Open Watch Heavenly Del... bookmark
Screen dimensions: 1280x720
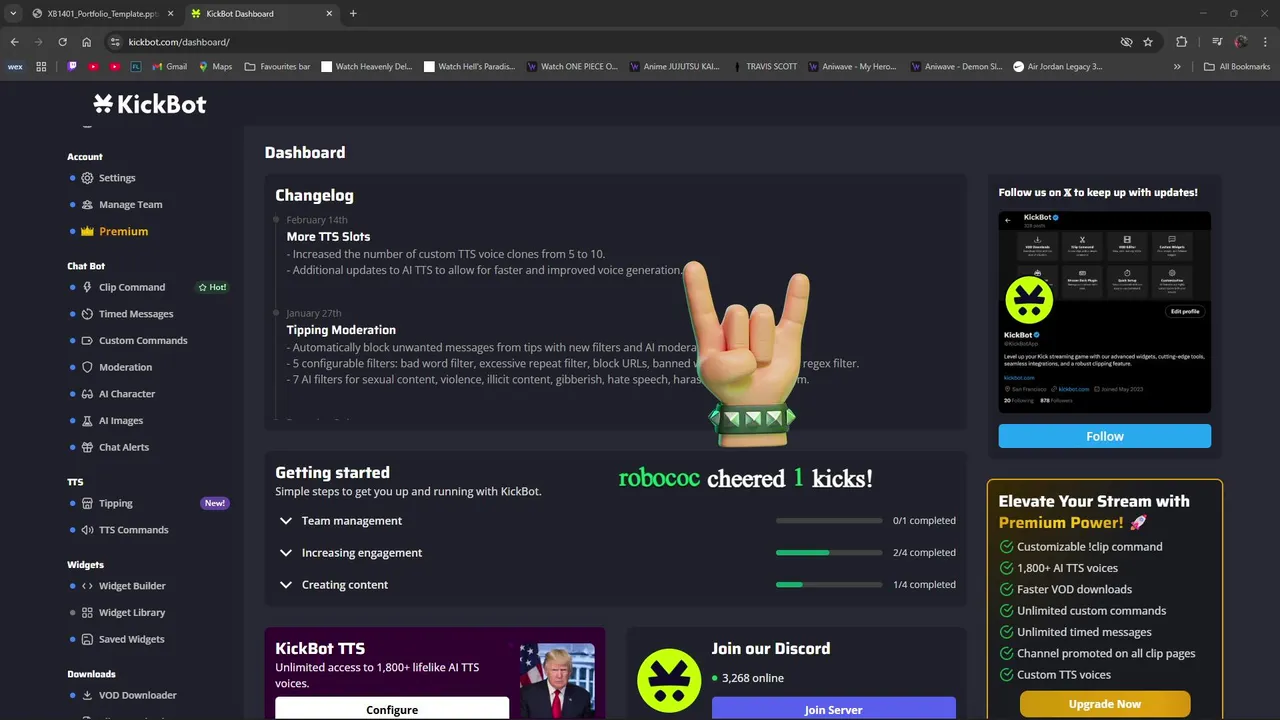[366, 67]
